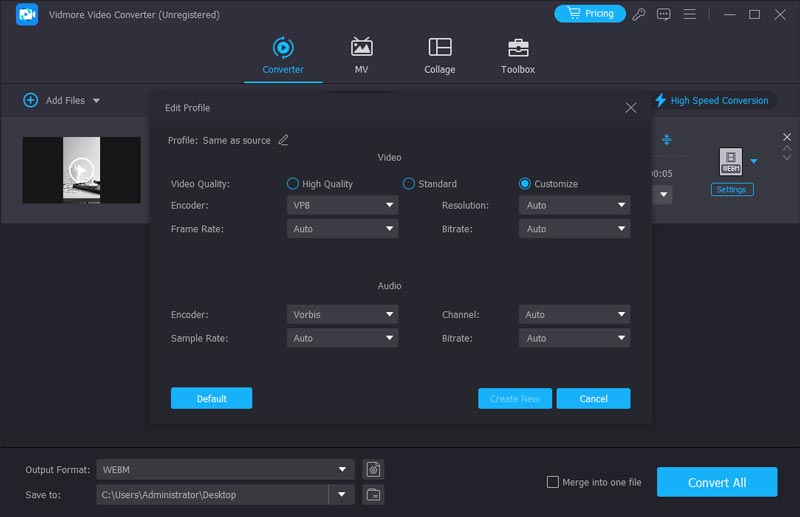This screenshot has height=517, width=800.
Task: Play the video thumbnail preview
Action: click(82, 171)
